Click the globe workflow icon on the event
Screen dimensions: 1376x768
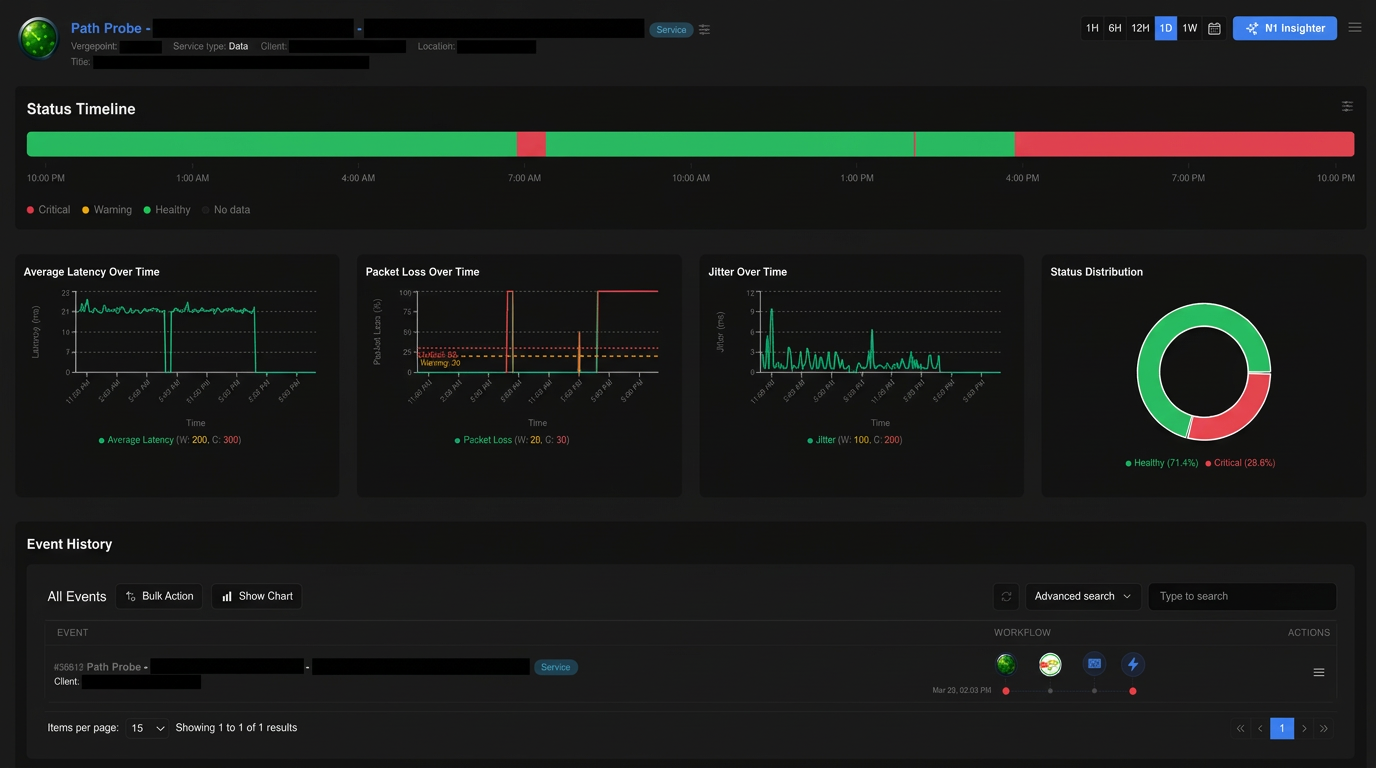click(1006, 663)
